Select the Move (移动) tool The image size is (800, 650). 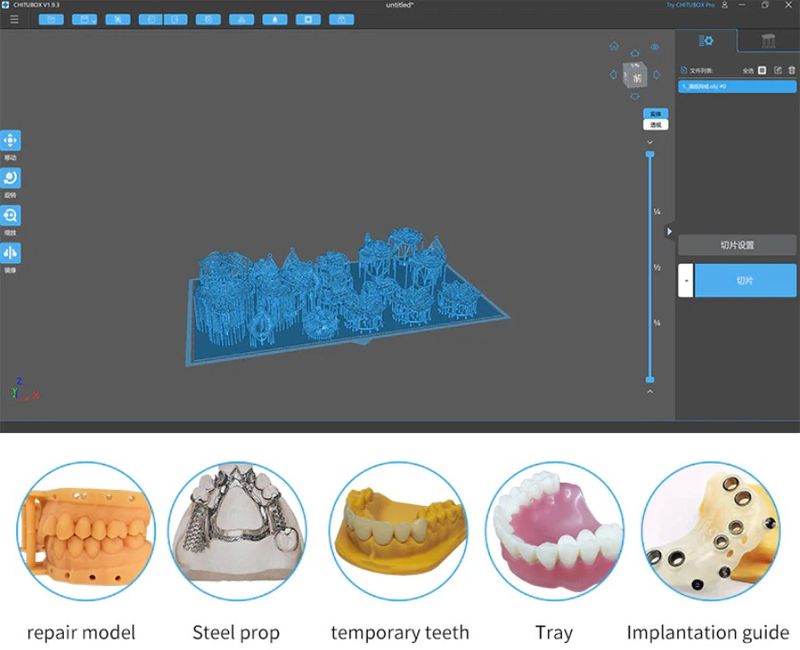(11, 141)
